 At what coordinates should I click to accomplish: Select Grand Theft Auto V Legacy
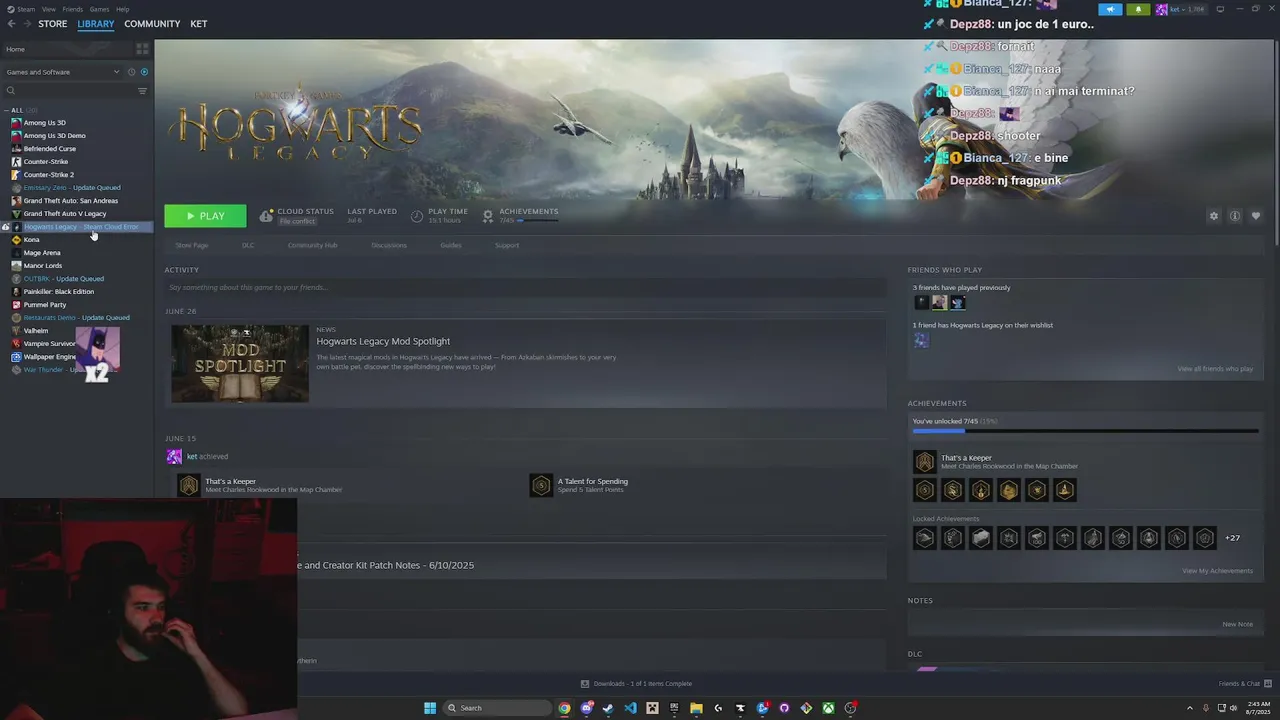tap(64, 214)
